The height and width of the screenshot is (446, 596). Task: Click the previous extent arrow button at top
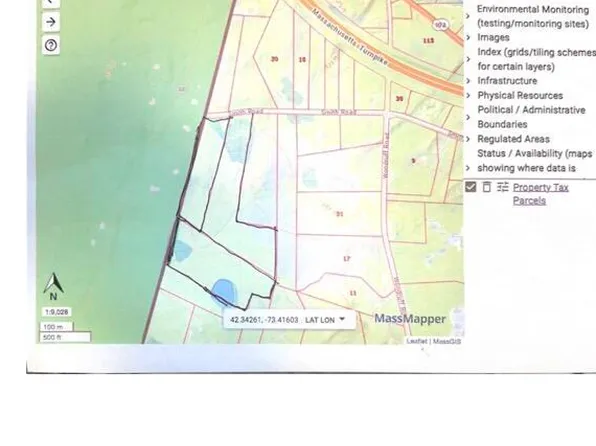pyautogui.click(x=51, y=3)
